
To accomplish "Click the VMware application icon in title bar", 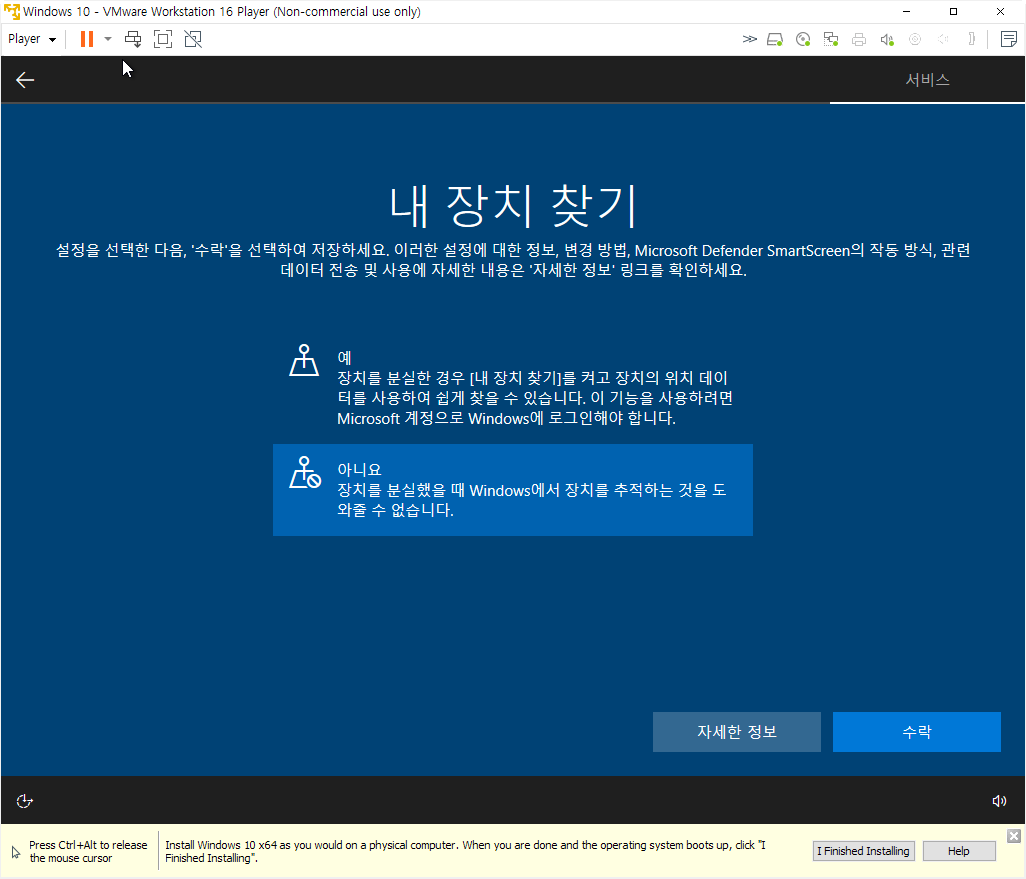I will (12, 11).
